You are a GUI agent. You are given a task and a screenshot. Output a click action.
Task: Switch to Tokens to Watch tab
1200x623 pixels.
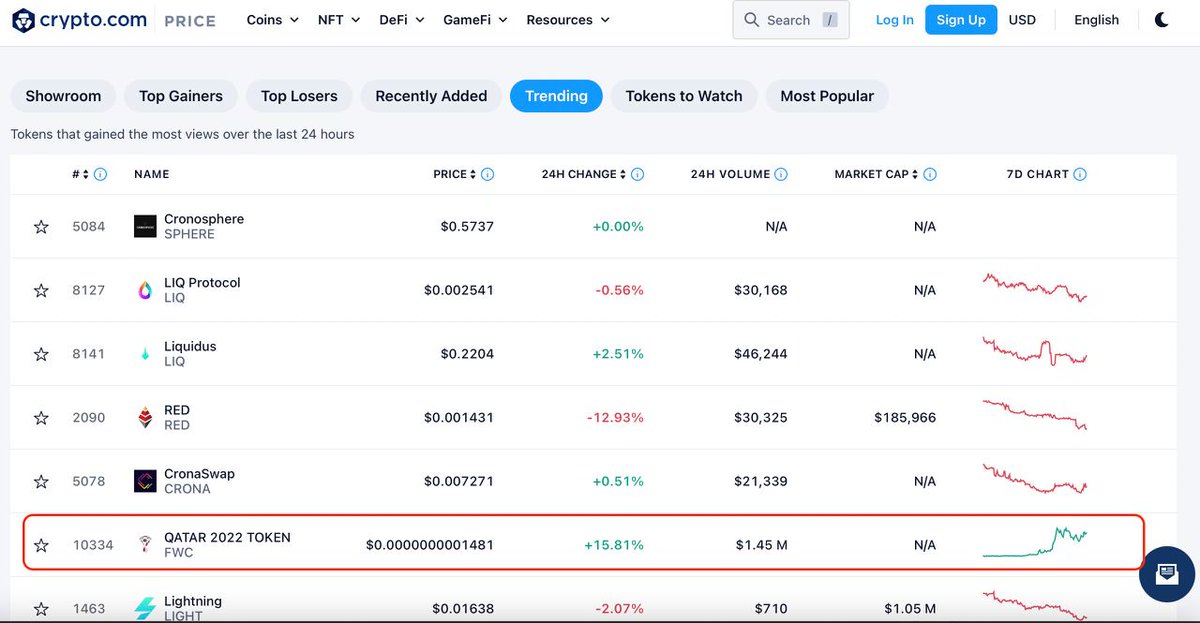coord(684,96)
